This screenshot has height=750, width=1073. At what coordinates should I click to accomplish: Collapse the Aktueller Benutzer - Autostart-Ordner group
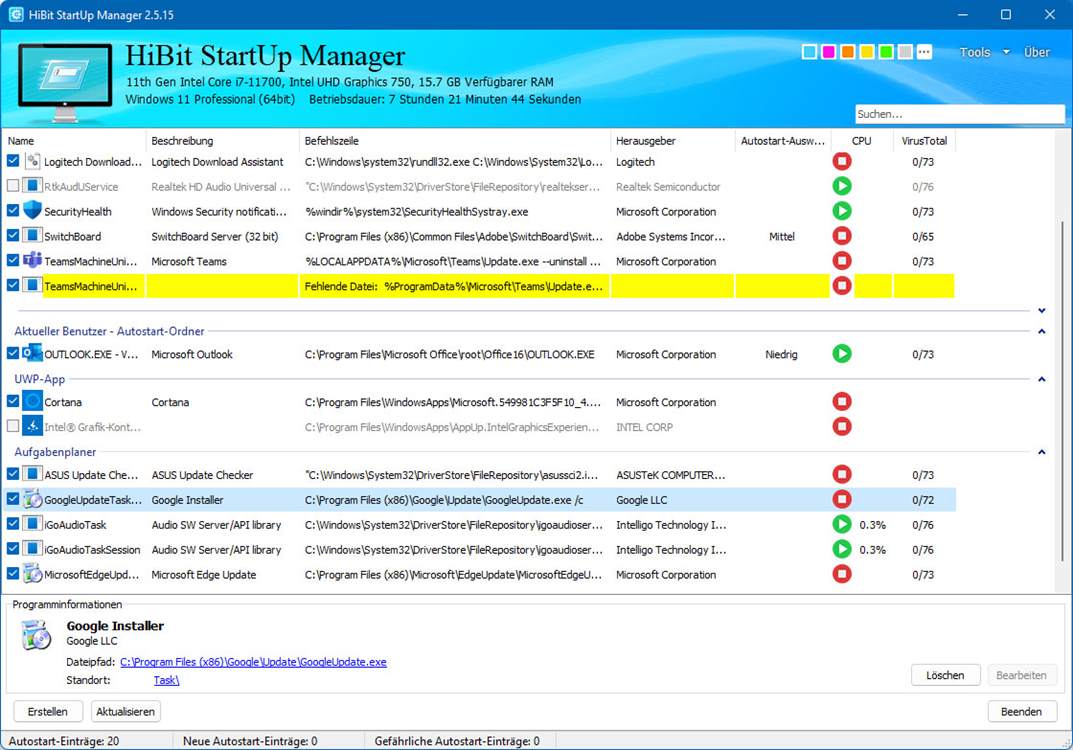tap(1042, 331)
